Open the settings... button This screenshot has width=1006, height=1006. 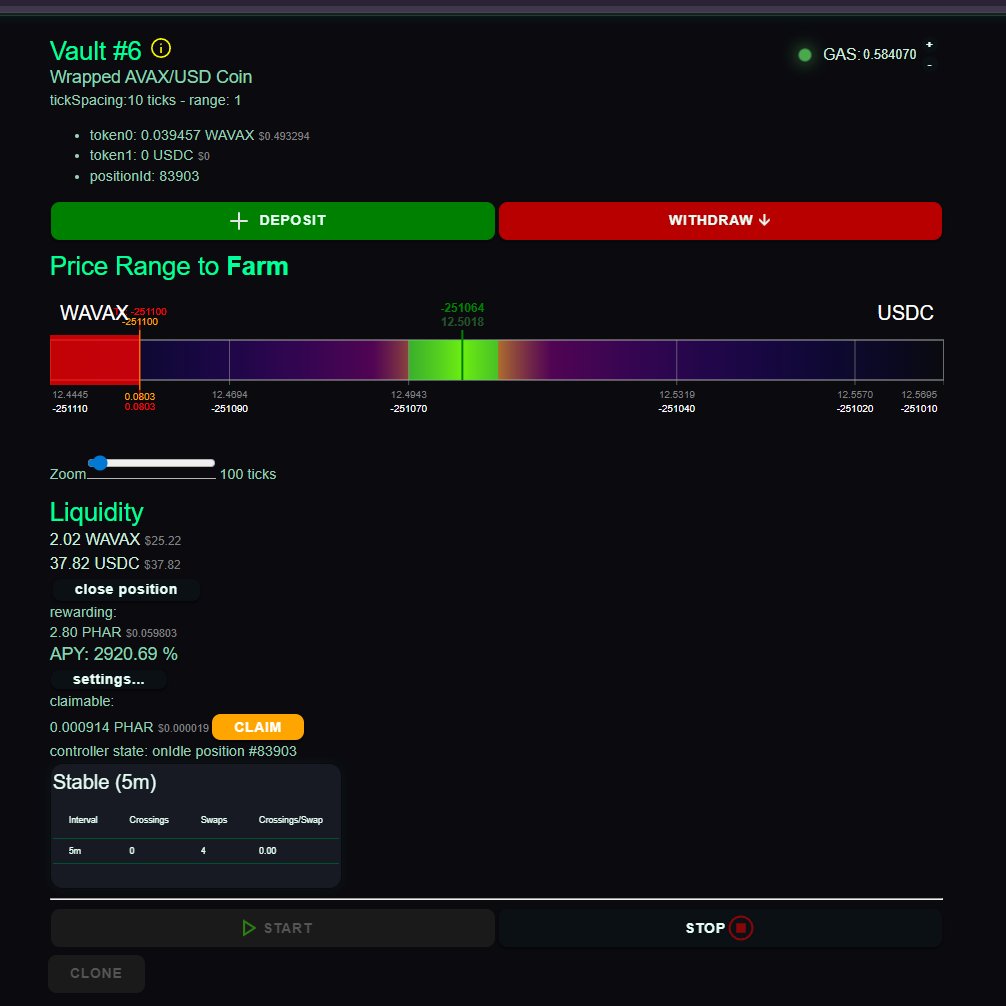[x=108, y=679]
